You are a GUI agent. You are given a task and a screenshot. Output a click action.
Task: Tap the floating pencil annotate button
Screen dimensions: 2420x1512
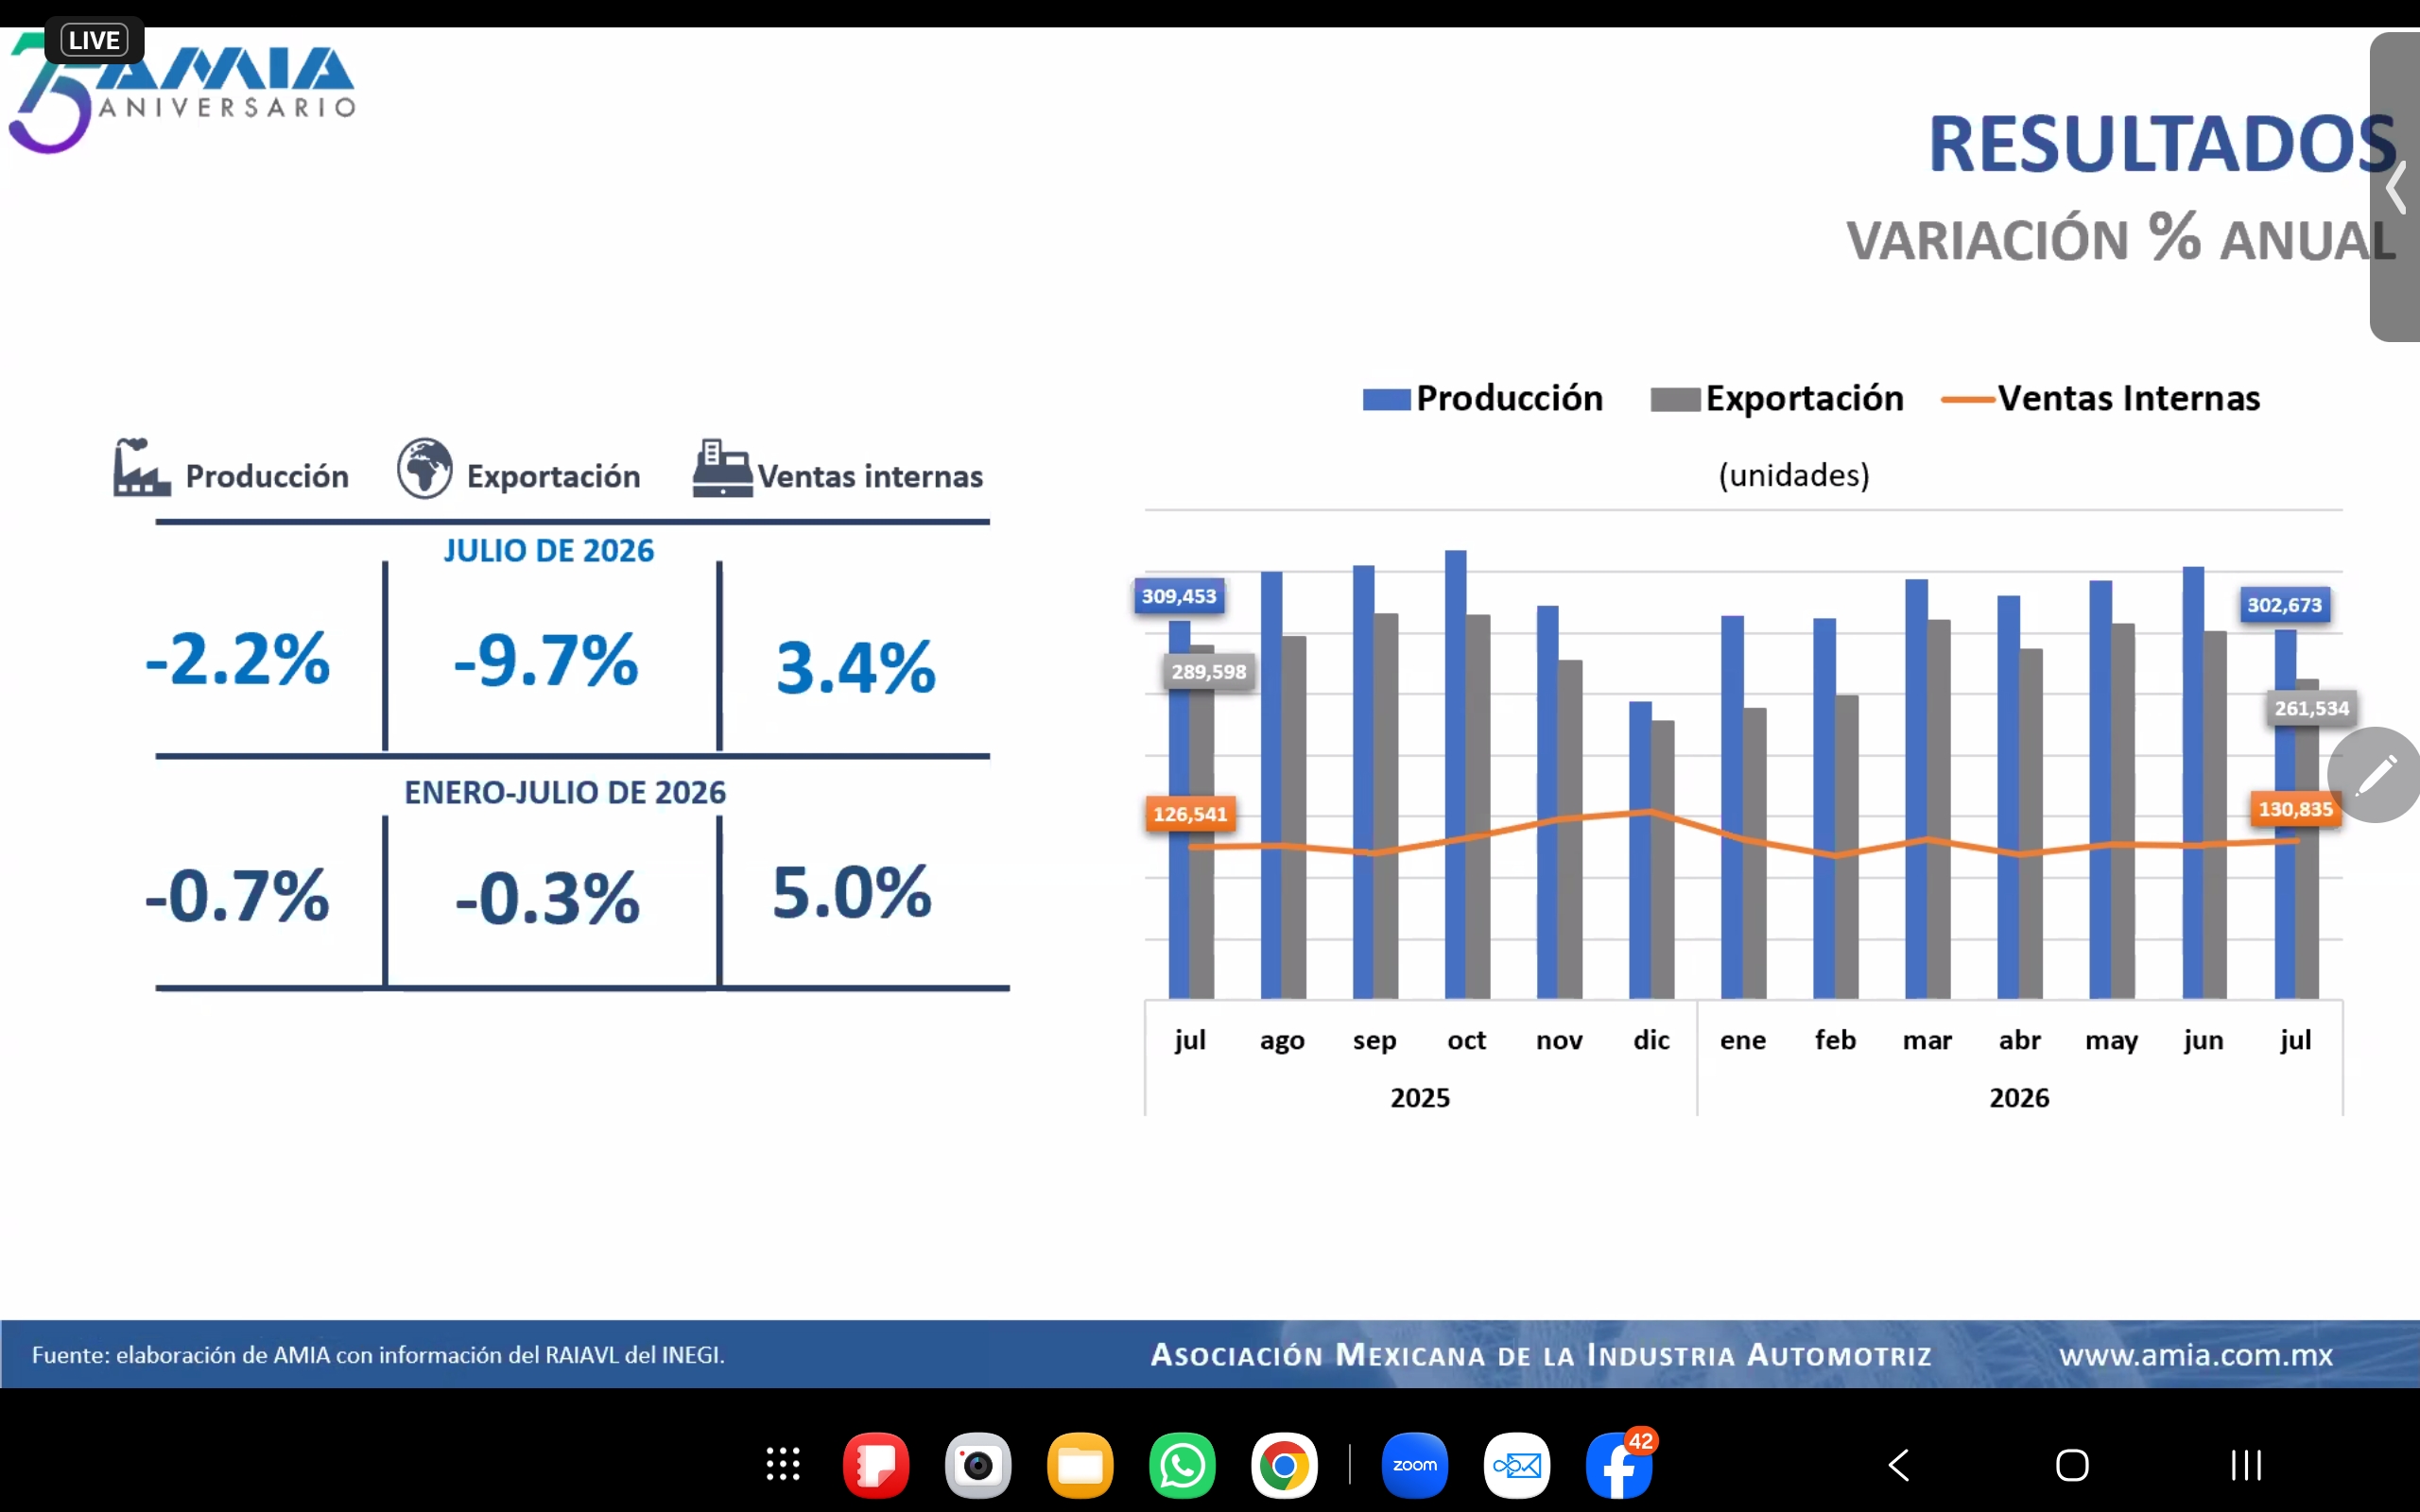click(2375, 775)
